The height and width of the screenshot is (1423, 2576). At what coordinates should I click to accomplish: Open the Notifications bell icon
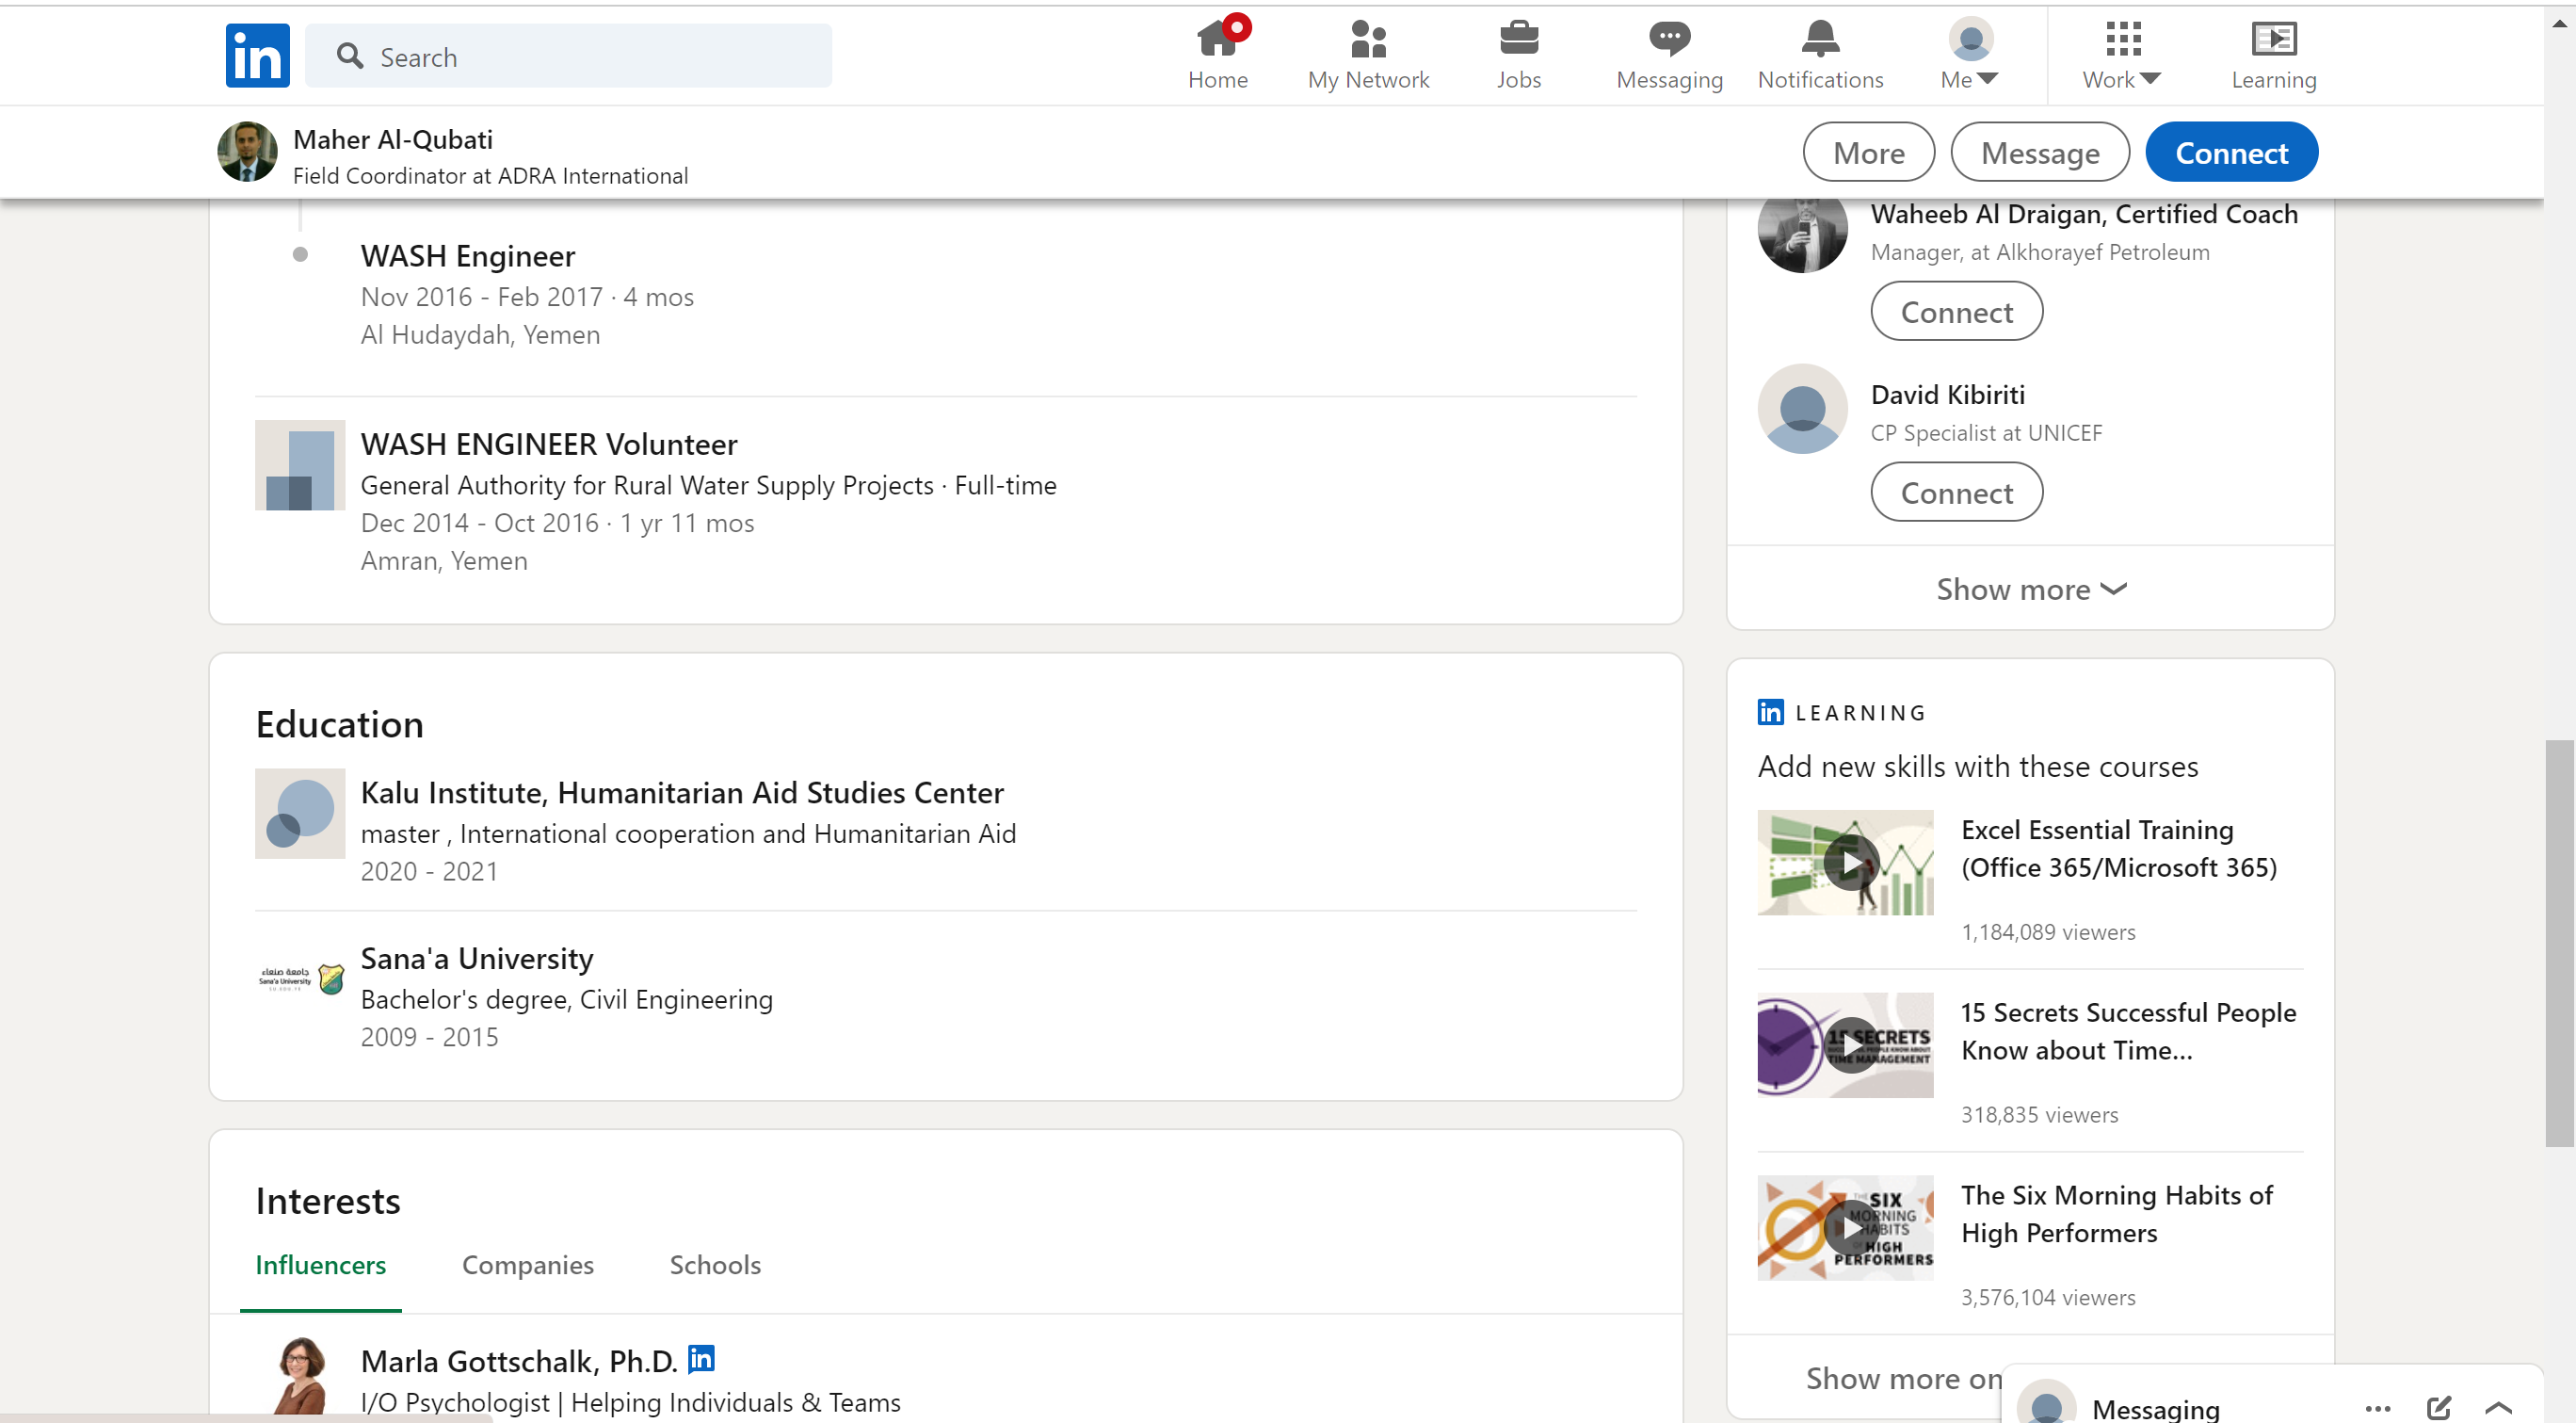tap(1819, 40)
